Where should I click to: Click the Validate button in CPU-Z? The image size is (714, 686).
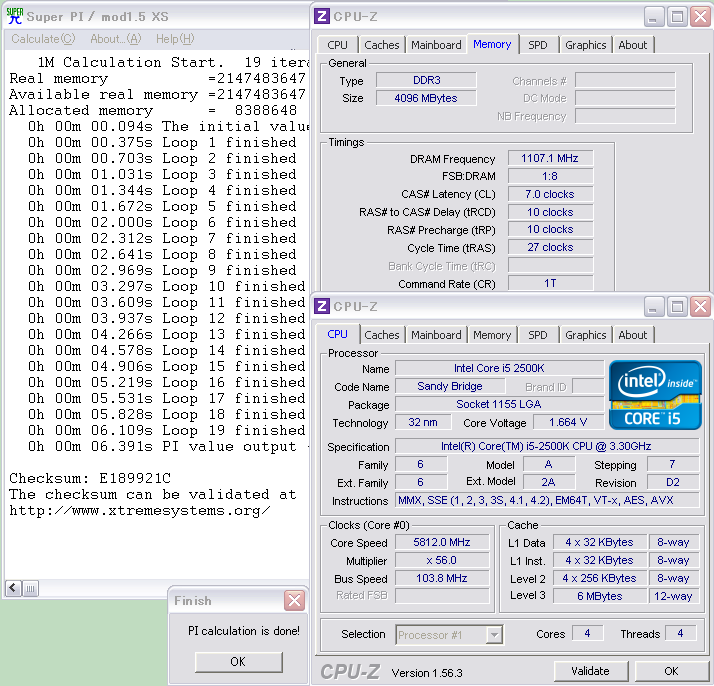[x=591, y=671]
